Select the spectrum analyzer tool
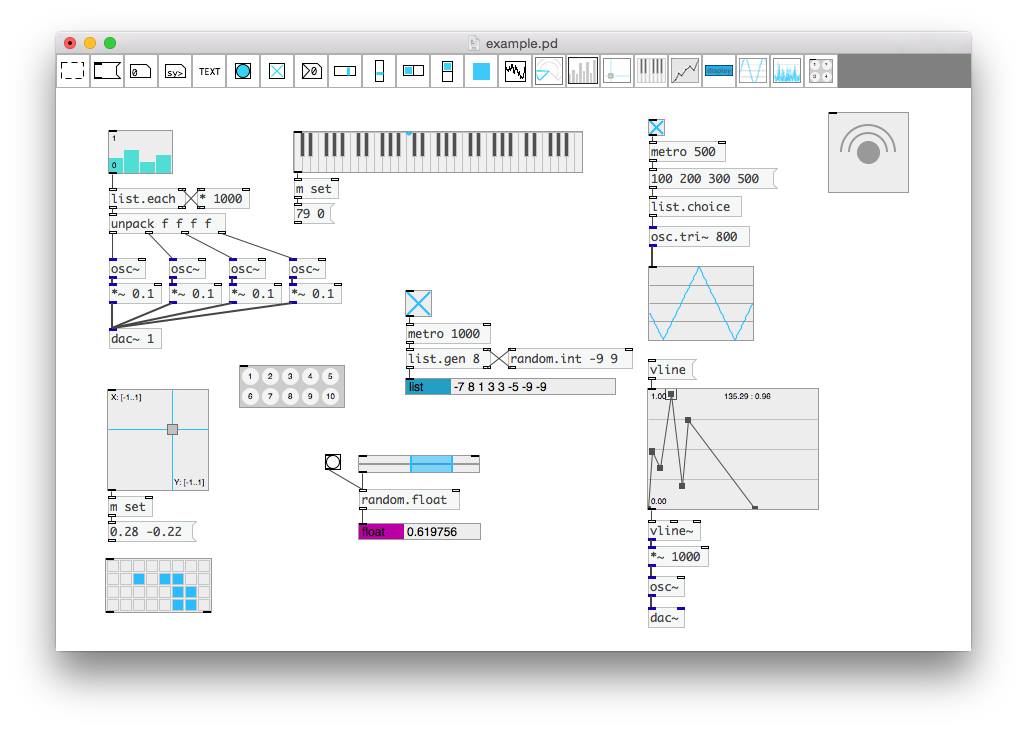Viewport: 1027px width, 731px height. click(x=787, y=71)
